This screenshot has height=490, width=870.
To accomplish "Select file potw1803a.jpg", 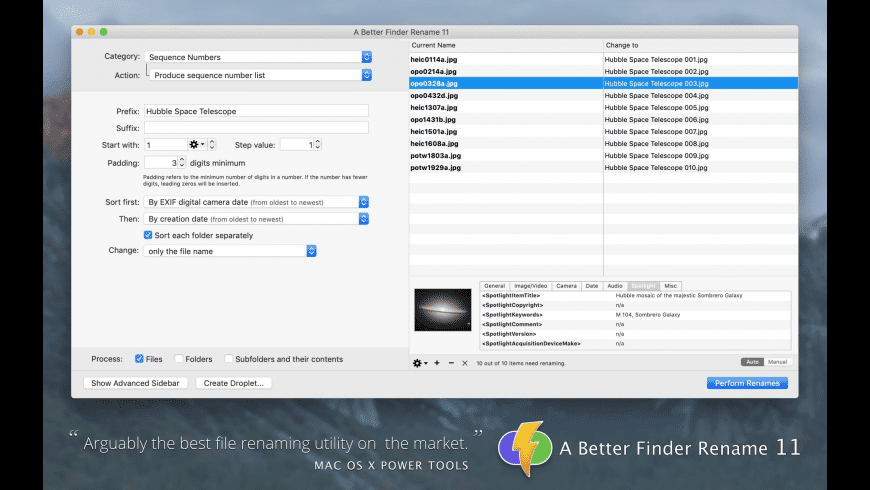I will [436, 155].
